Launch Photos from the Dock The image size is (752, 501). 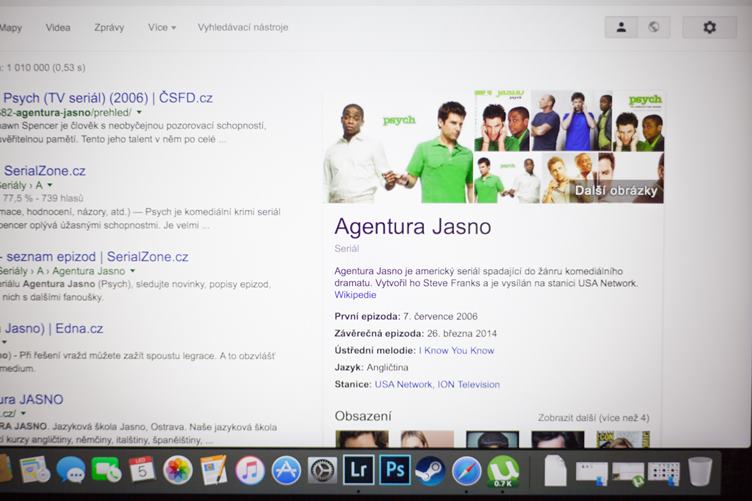[178, 470]
